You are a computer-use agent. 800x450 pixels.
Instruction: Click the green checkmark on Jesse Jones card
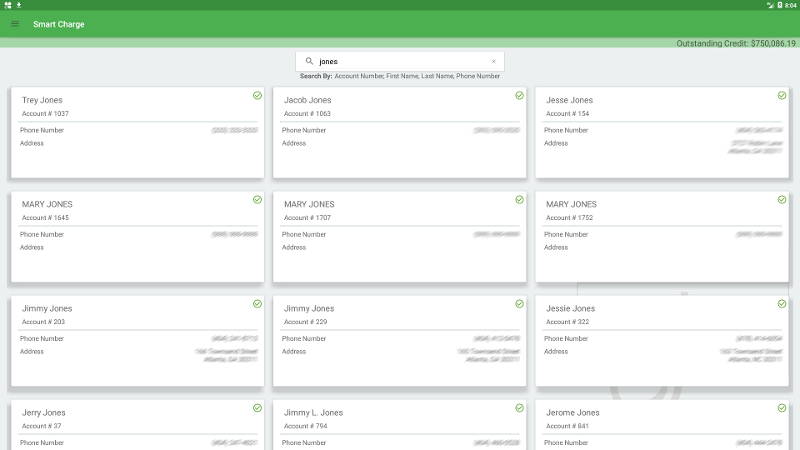782,95
